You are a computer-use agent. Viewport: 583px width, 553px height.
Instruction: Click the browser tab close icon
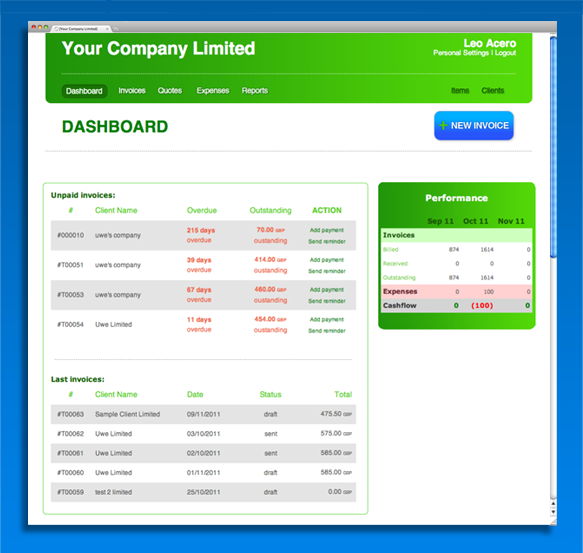(107, 29)
